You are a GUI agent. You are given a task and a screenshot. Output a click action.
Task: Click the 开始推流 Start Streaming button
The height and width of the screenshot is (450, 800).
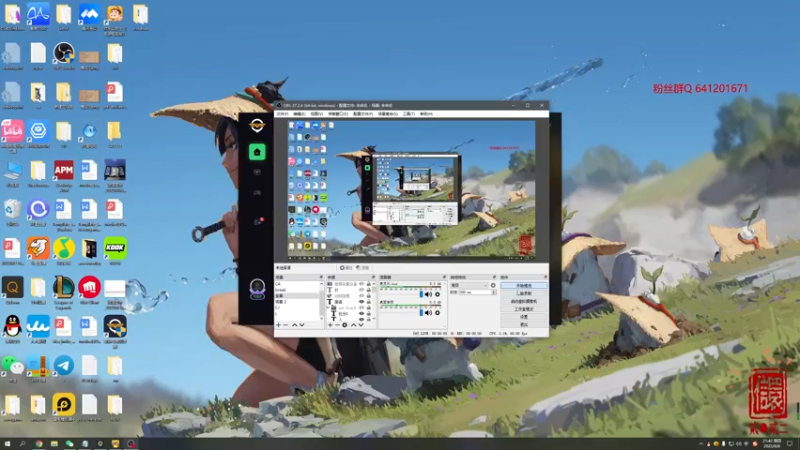524,285
